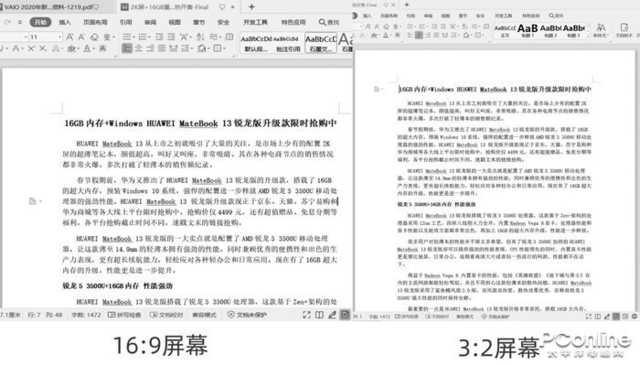640x365 pixels.
Task: Apply numbered list in the 3:2 window
Action: 422,27
